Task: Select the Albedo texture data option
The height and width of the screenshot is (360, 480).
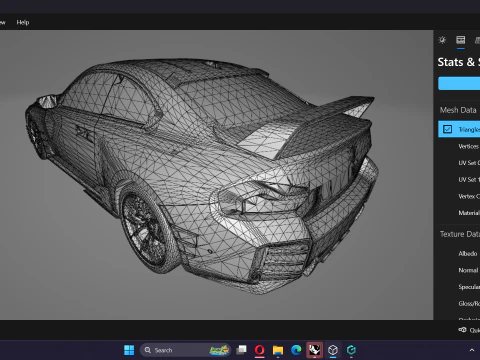Action: [468, 254]
